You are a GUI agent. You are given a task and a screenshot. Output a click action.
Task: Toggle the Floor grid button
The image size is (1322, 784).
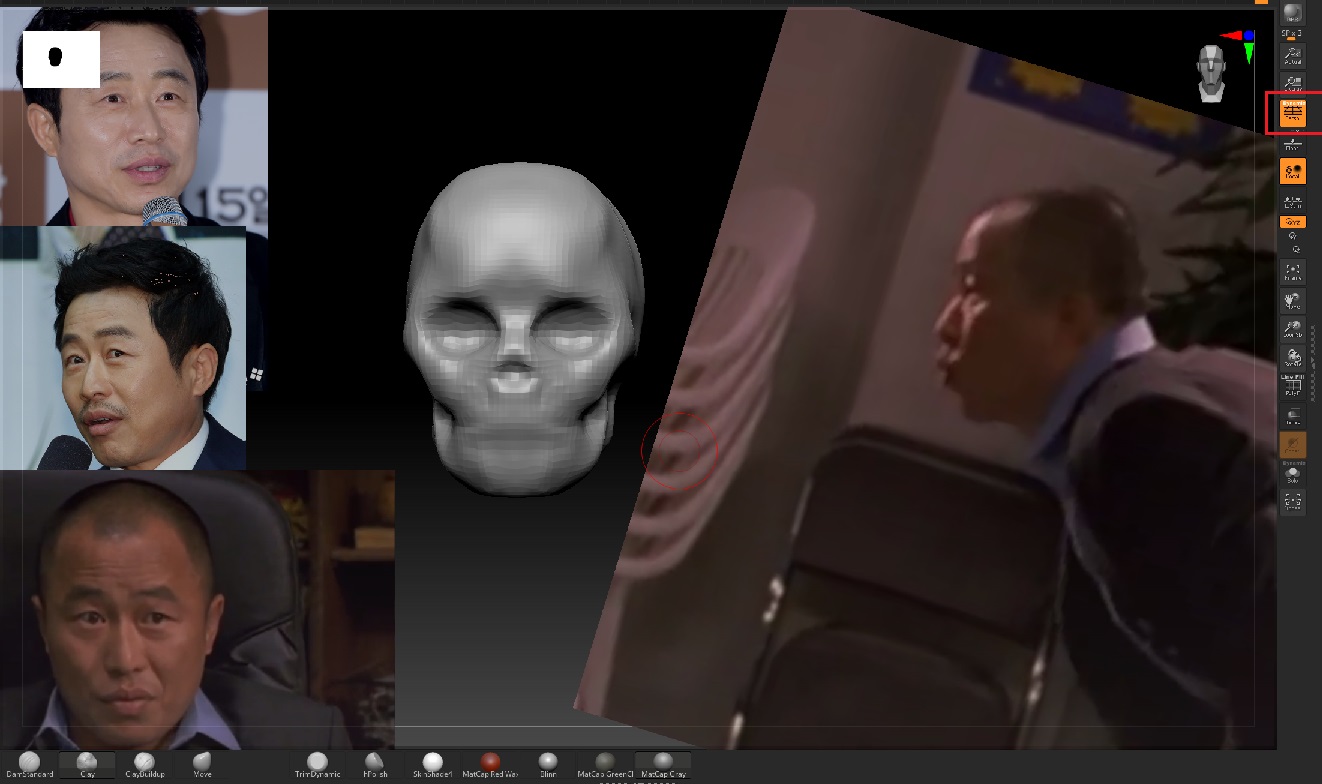[x=1293, y=143]
